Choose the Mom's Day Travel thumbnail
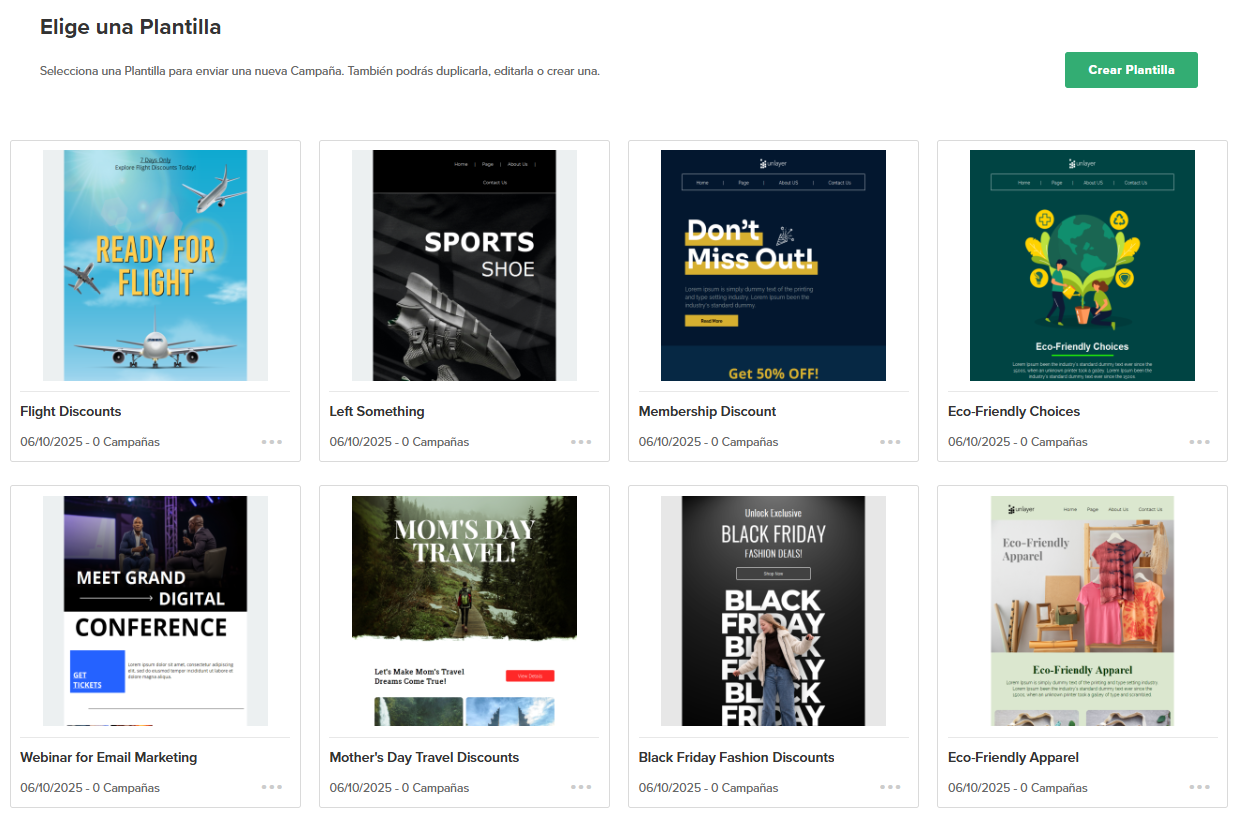 [x=464, y=611]
